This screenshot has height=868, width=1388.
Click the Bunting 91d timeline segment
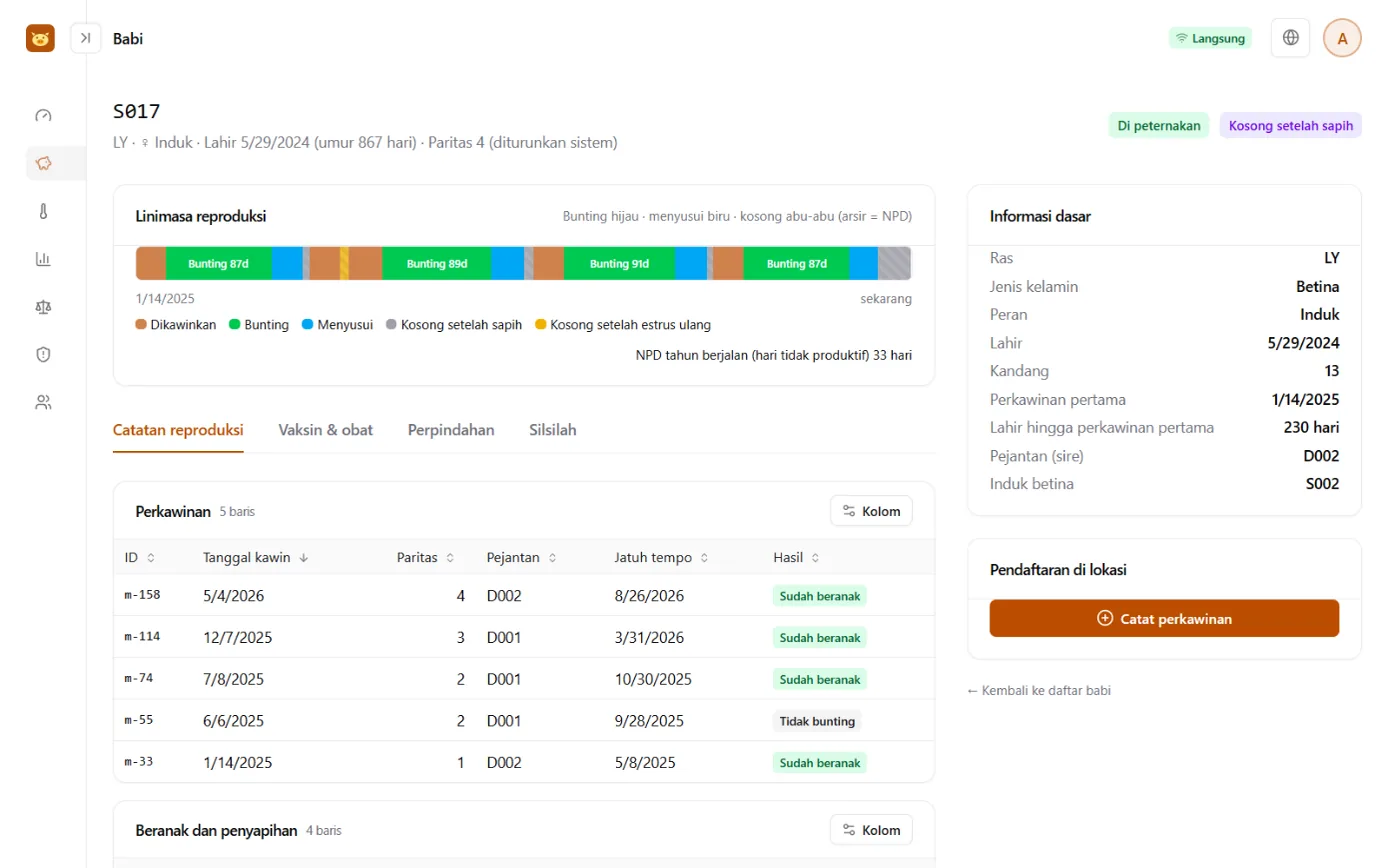tap(619, 264)
